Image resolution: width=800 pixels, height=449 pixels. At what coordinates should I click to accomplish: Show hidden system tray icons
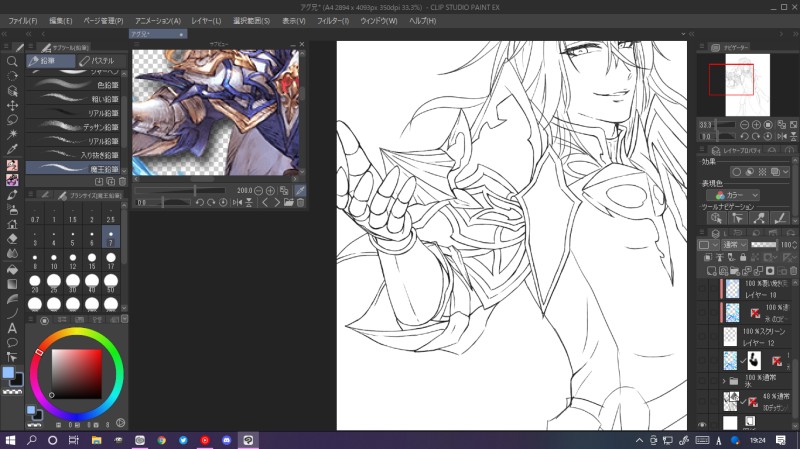point(639,440)
